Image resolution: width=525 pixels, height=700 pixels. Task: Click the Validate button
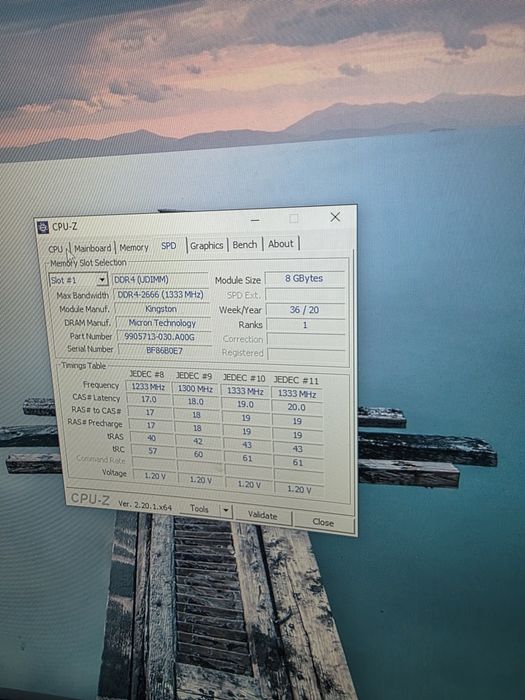tap(262, 516)
